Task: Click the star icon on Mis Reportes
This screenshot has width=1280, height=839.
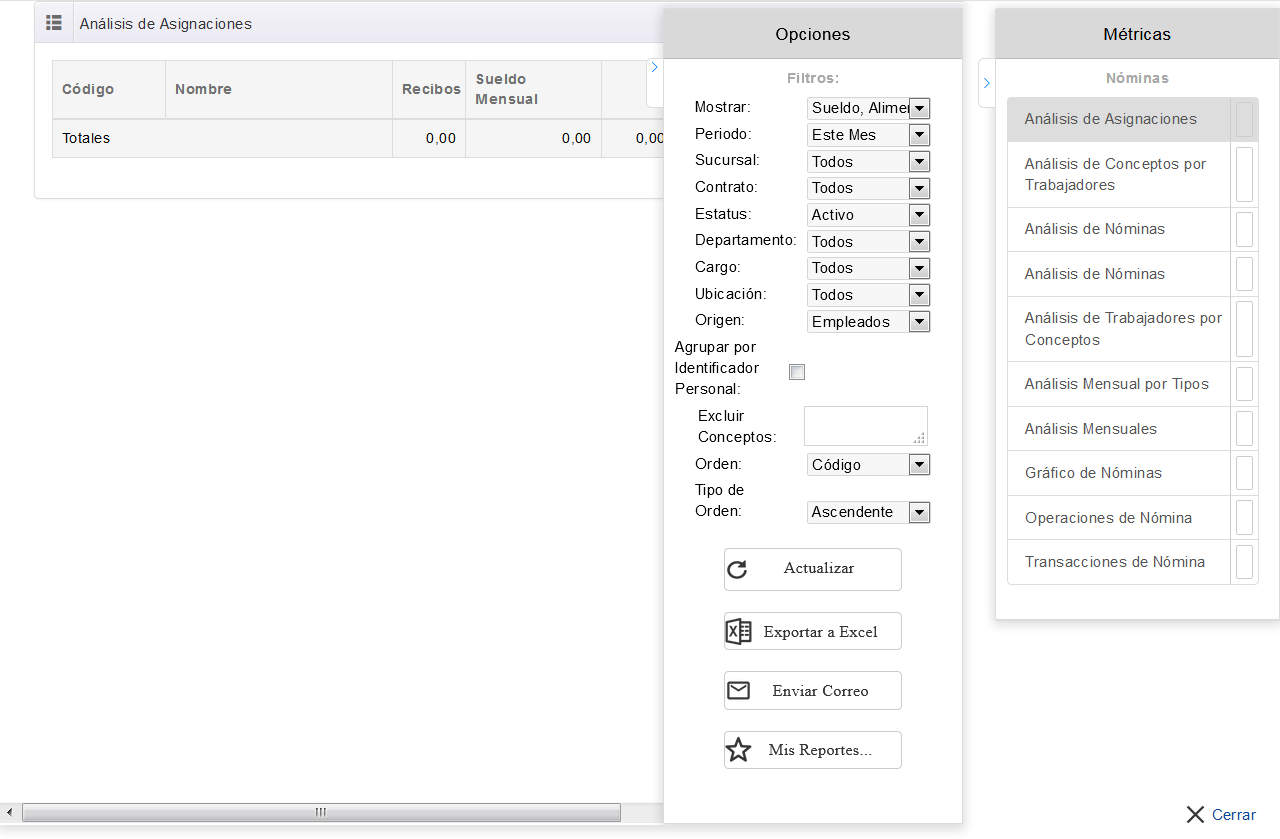Action: click(738, 750)
